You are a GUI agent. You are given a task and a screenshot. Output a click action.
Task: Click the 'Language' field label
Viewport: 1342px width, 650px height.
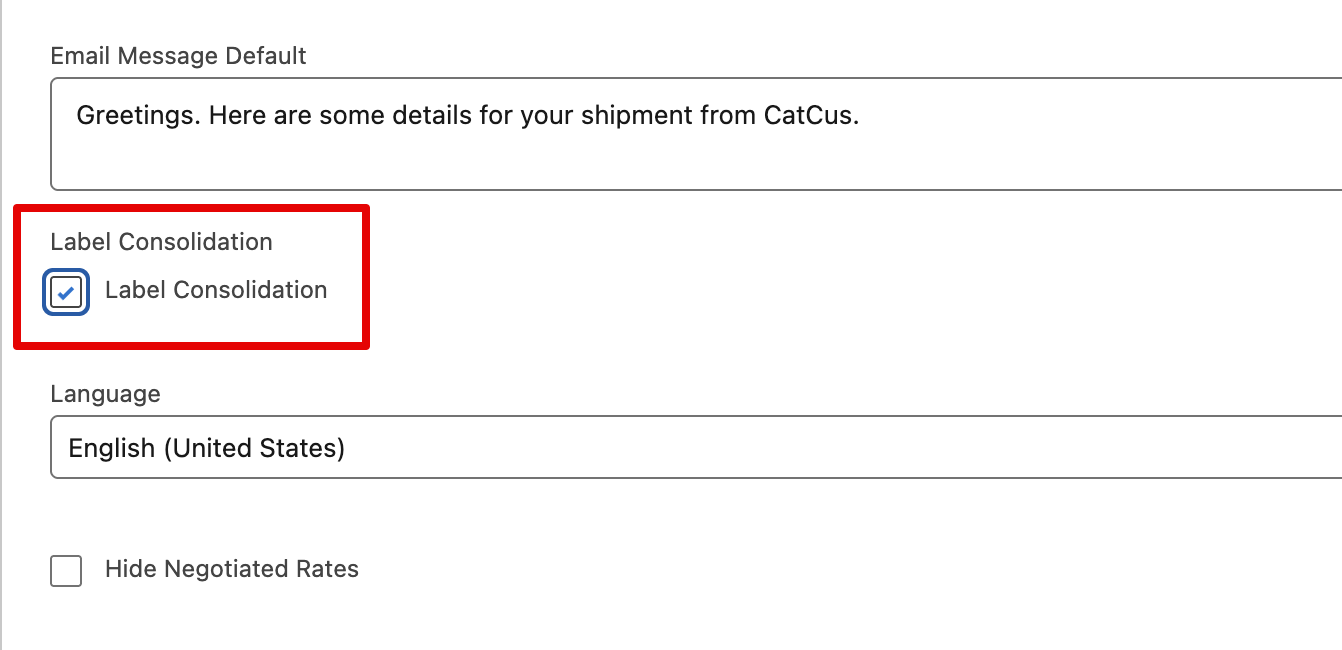click(x=105, y=394)
